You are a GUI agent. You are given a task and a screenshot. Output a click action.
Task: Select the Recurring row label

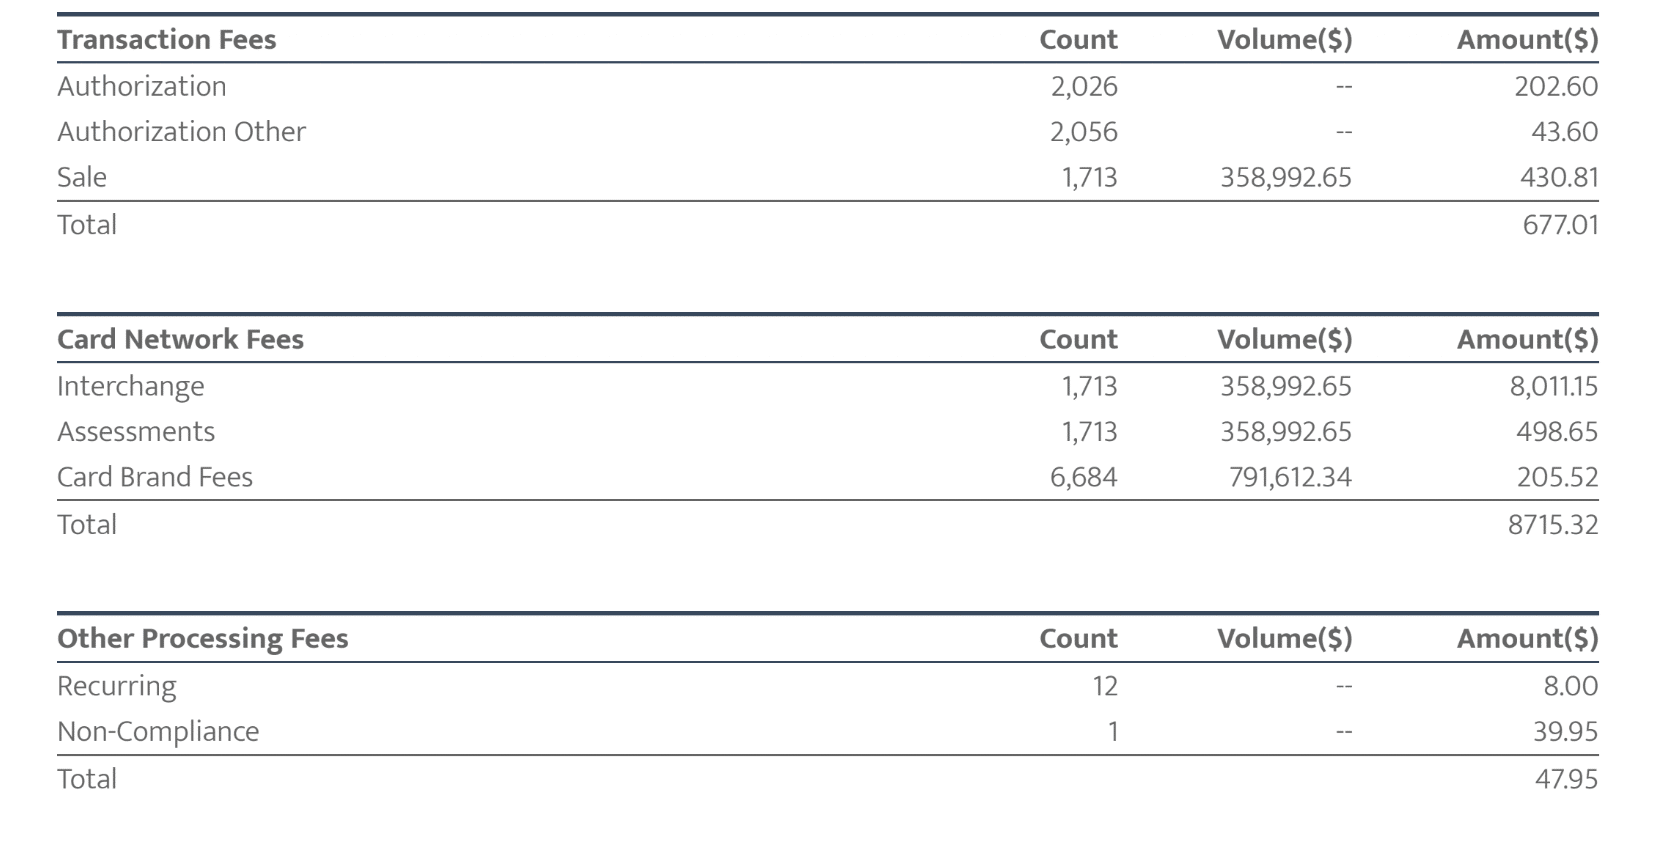click(x=116, y=686)
